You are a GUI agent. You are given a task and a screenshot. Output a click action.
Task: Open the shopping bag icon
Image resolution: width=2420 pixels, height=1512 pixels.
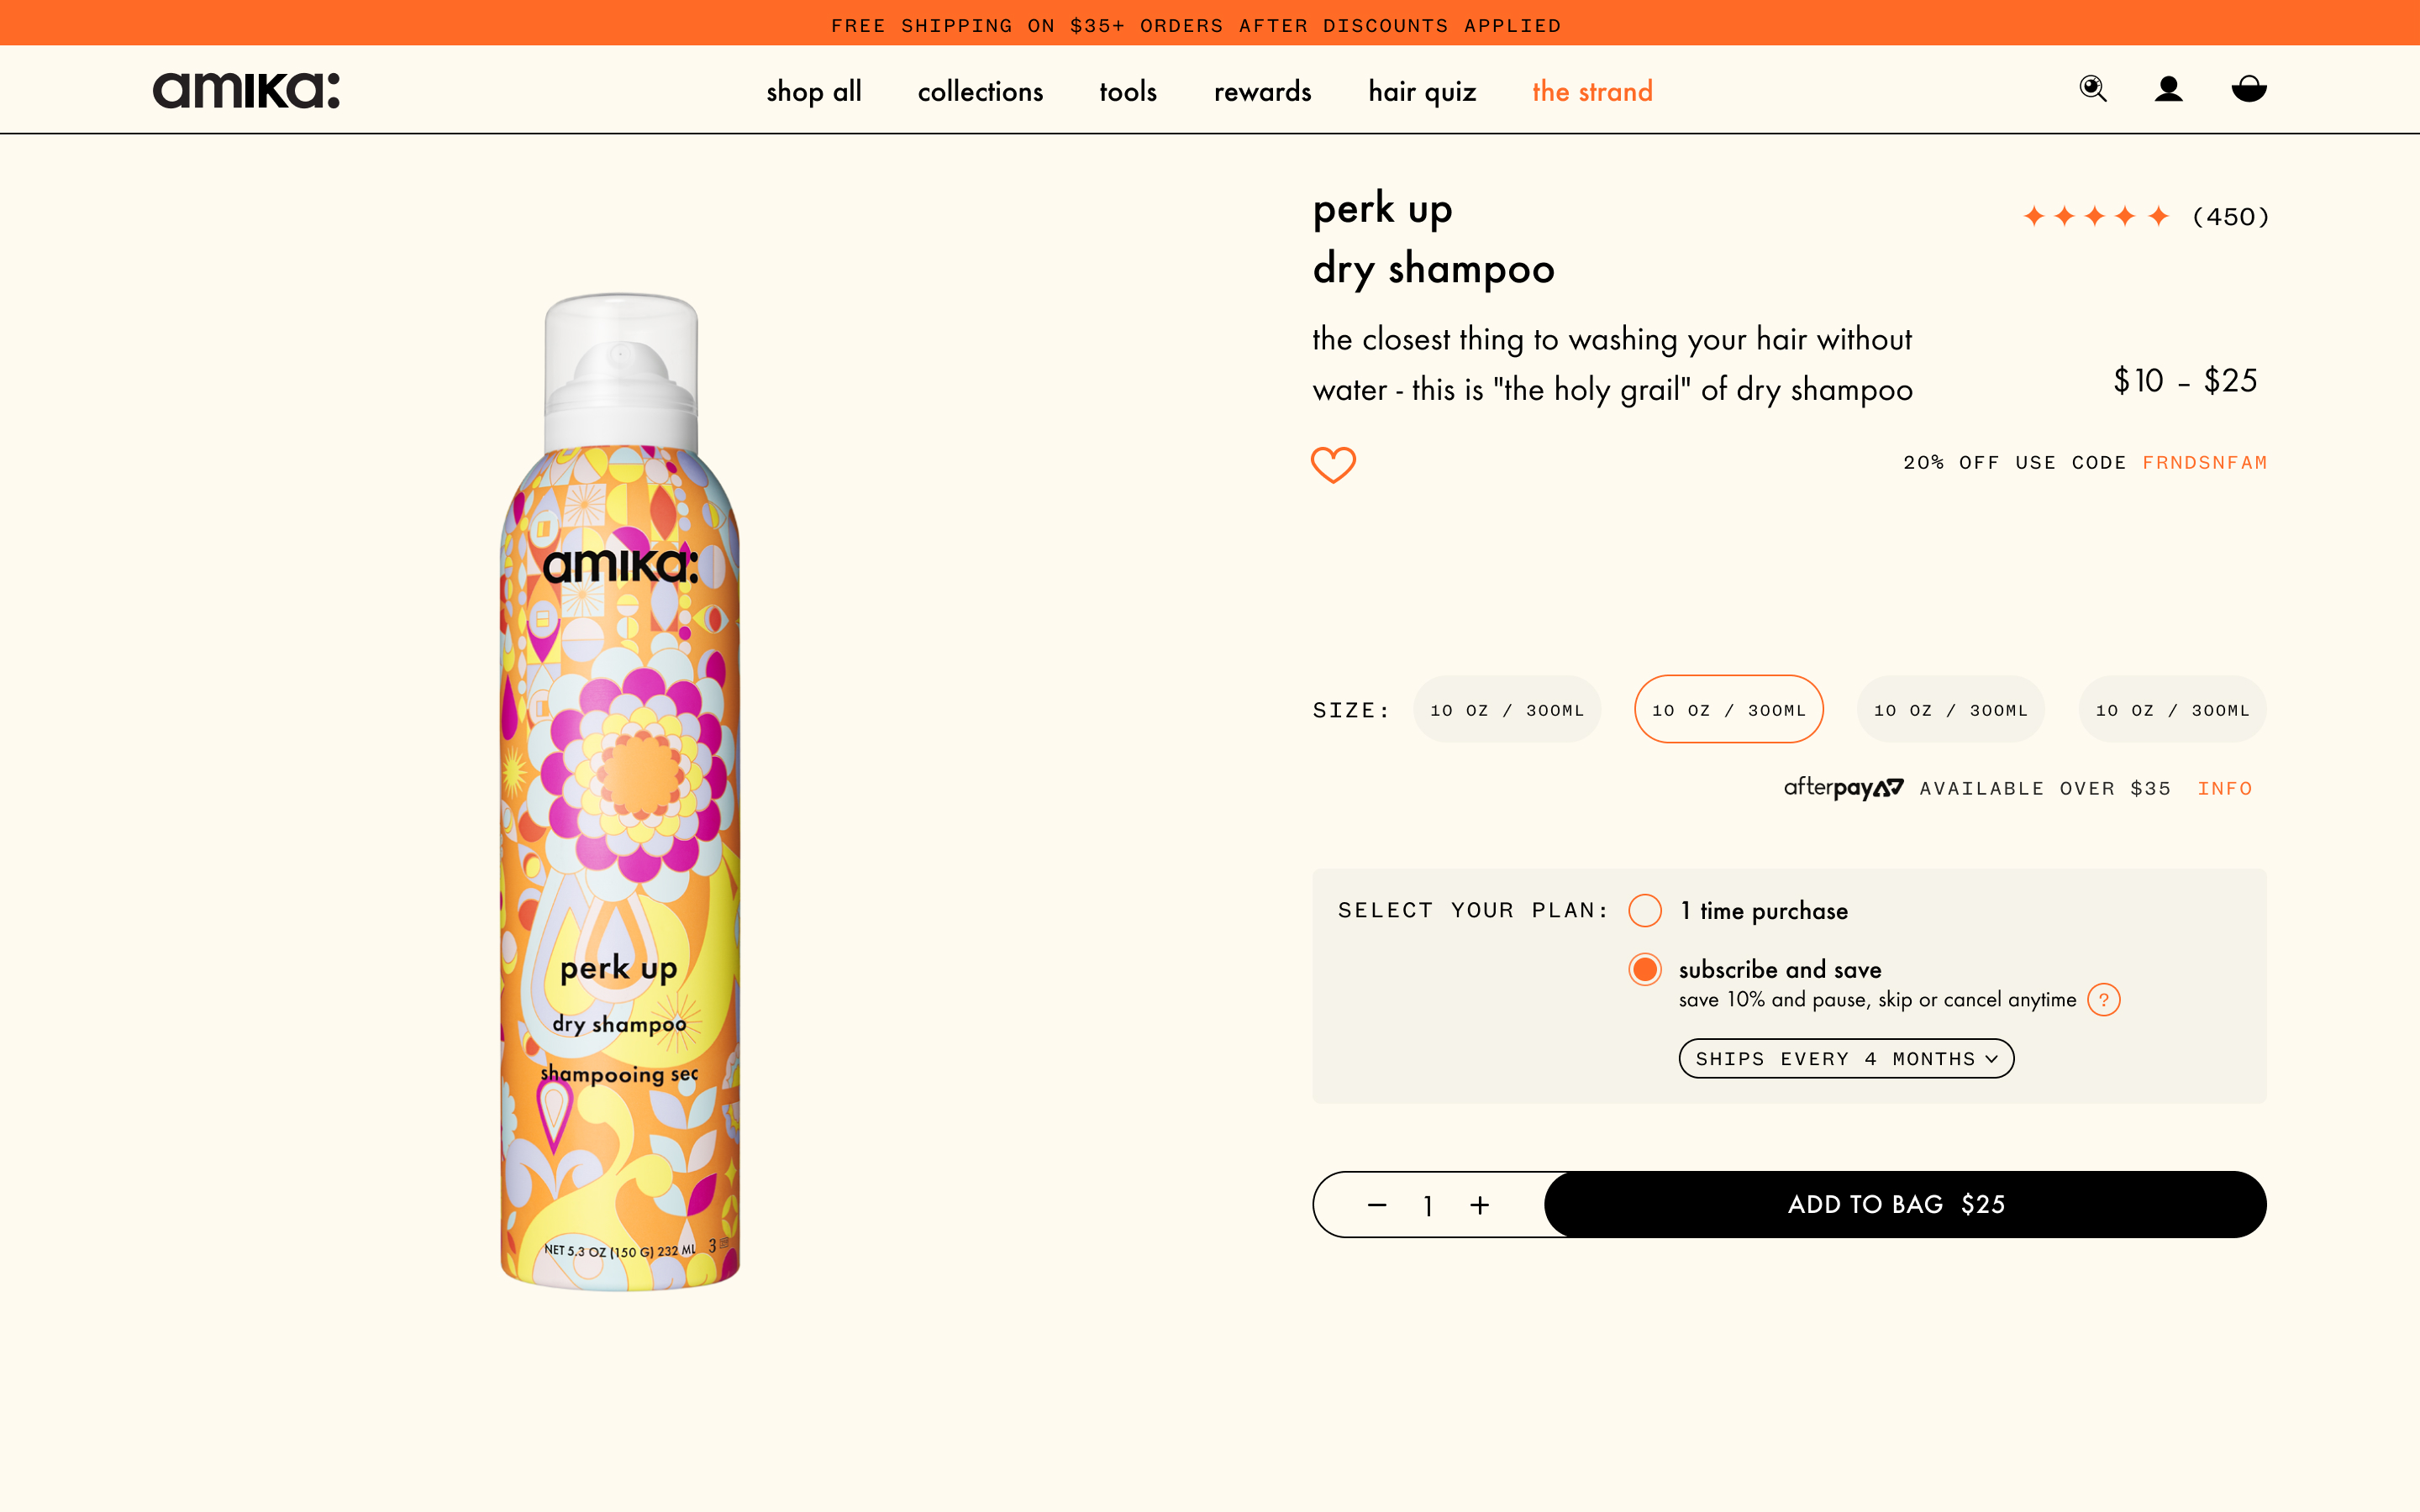pos(2249,89)
